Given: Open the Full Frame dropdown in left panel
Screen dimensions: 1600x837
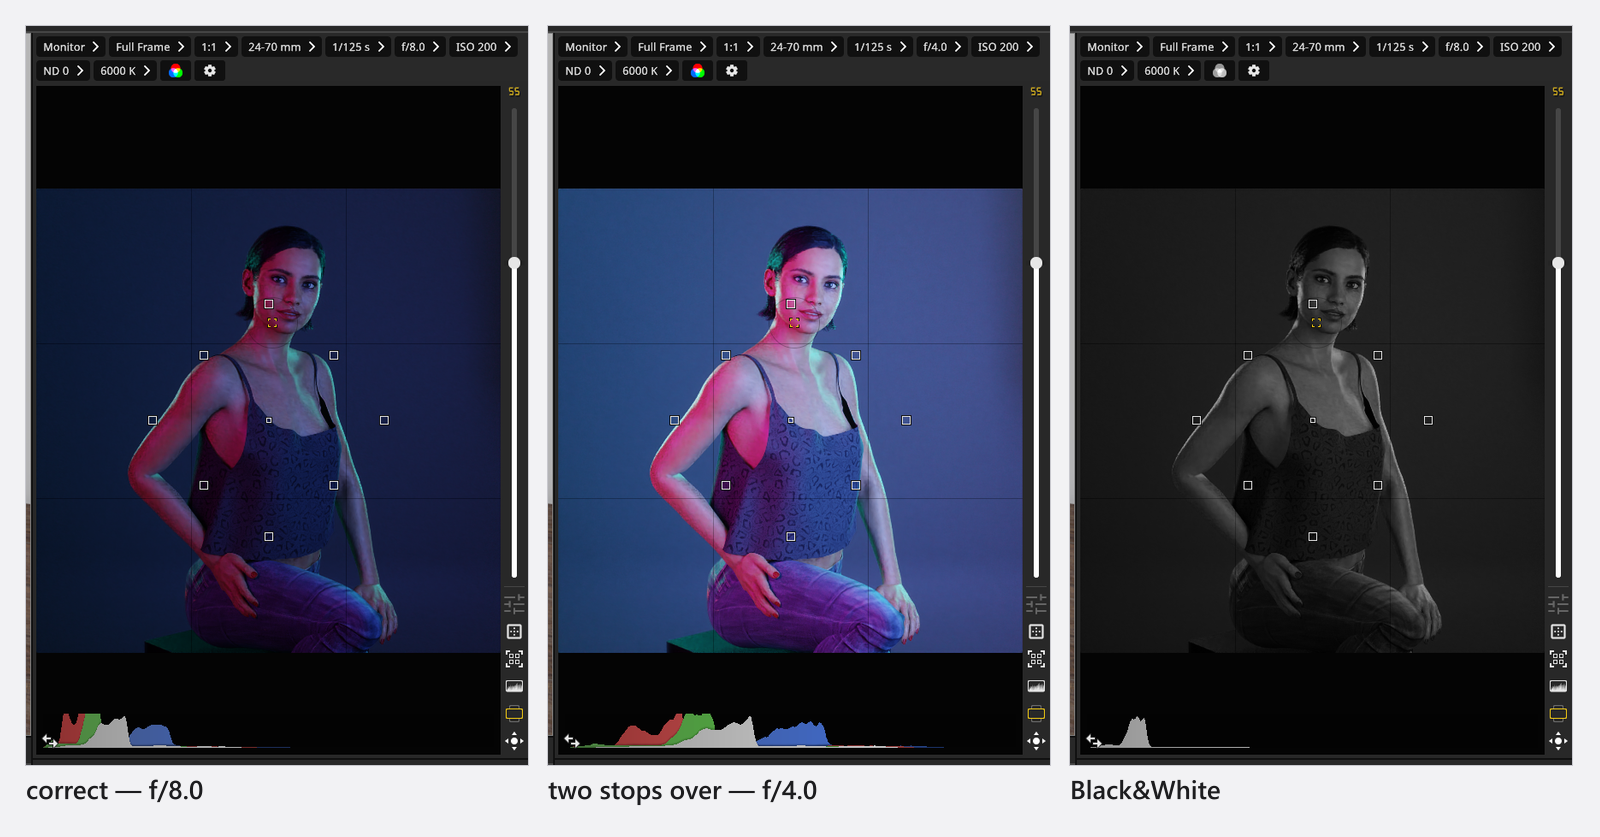Looking at the screenshot, I should tap(150, 47).
